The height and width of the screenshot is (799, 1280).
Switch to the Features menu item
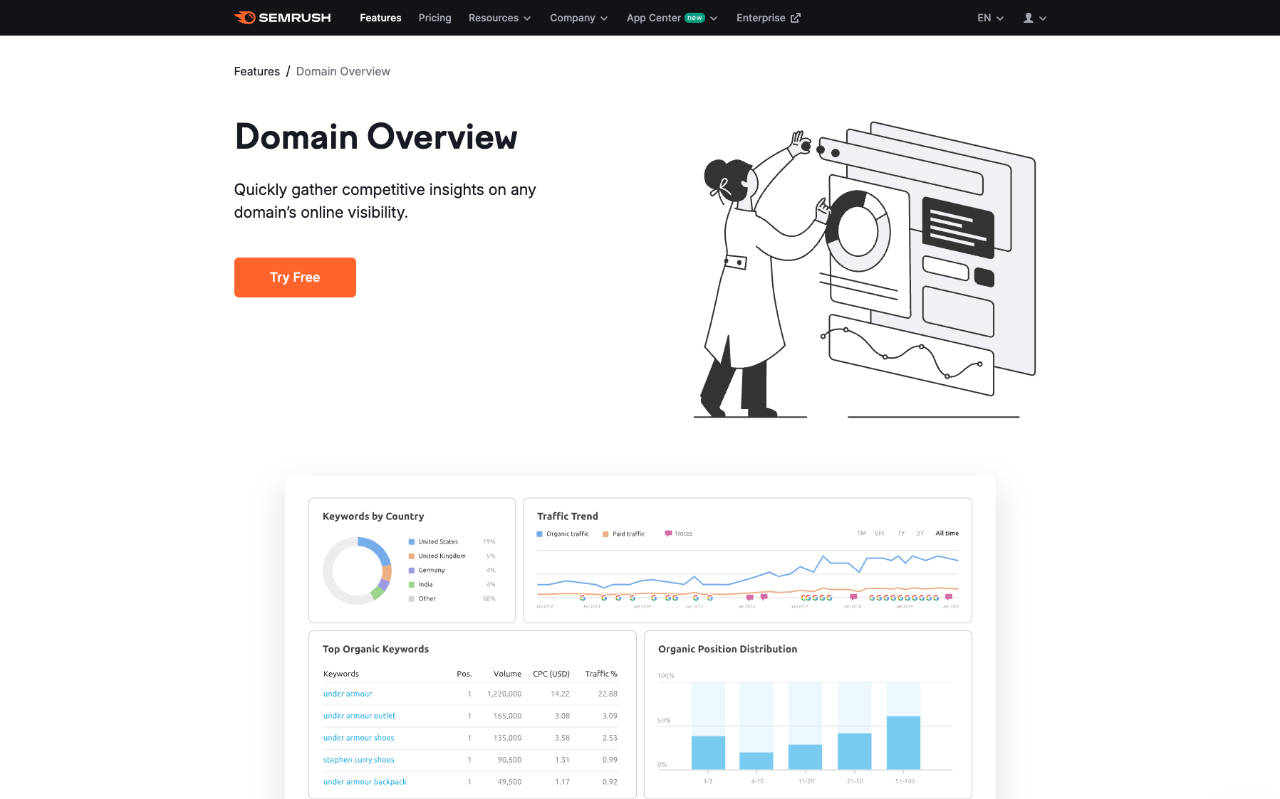pos(380,17)
